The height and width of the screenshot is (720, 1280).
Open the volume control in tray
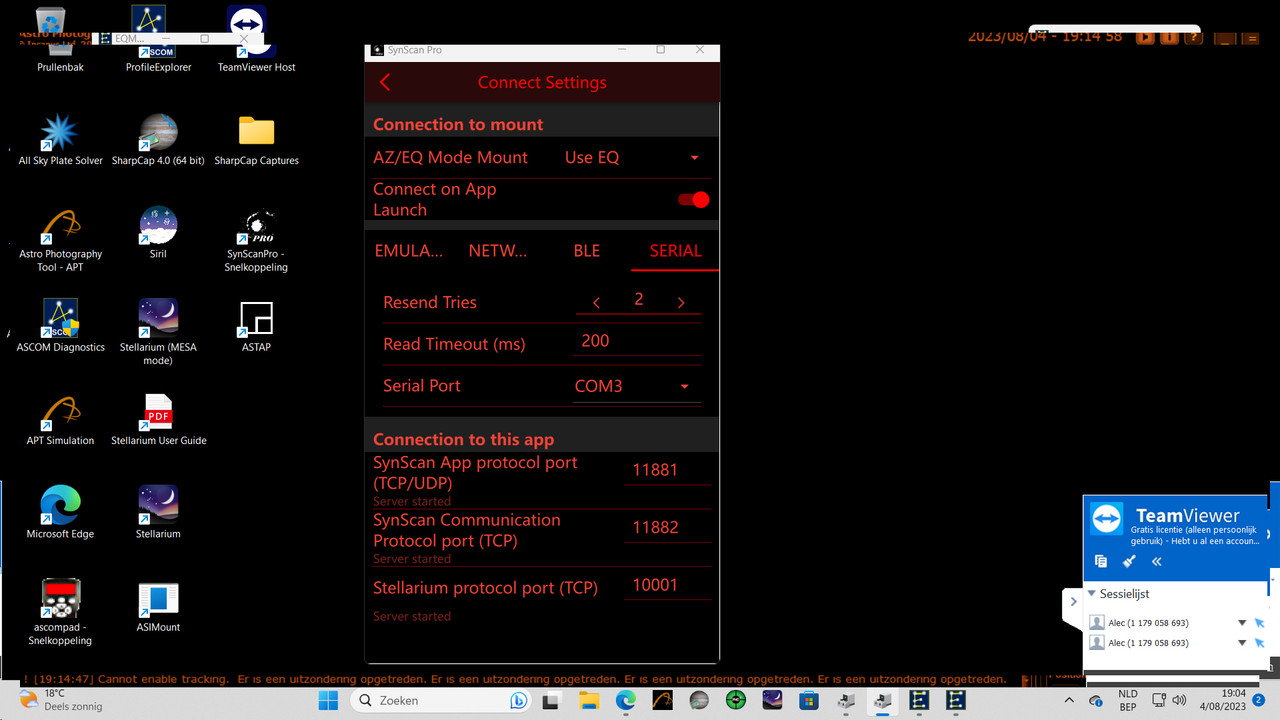click(x=1179, y=700)
